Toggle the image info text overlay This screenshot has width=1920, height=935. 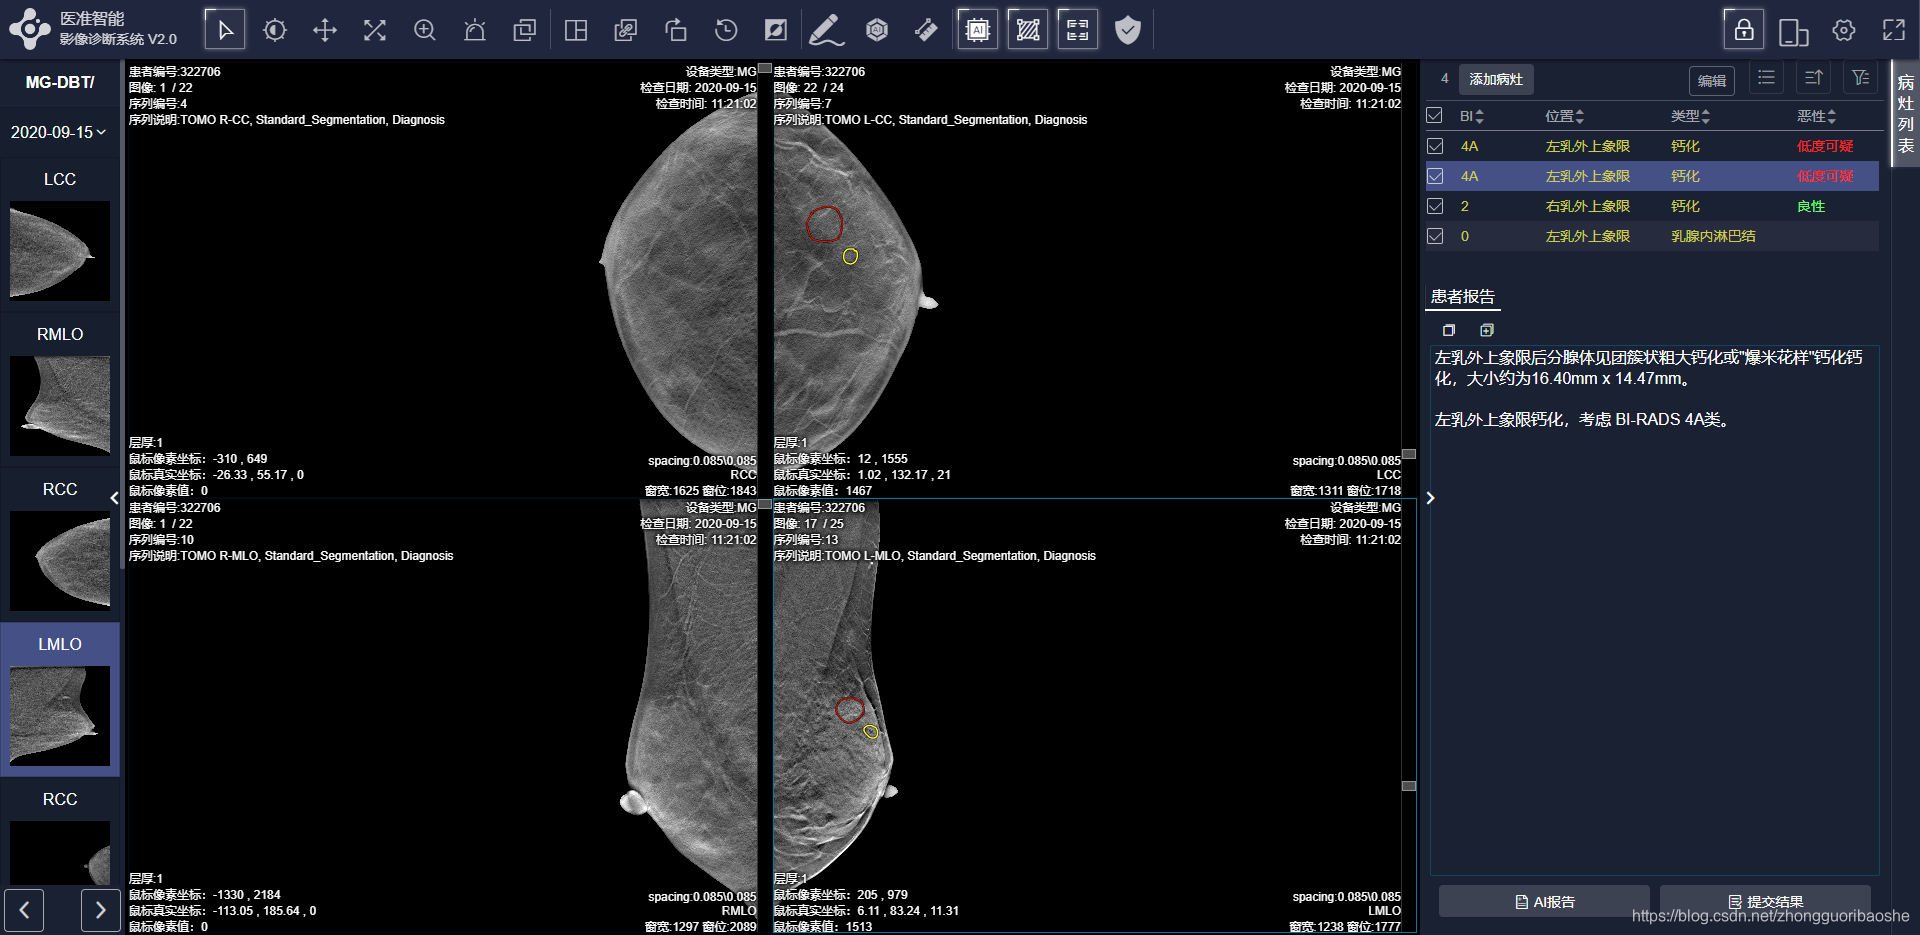click(x=1078, y=30)
